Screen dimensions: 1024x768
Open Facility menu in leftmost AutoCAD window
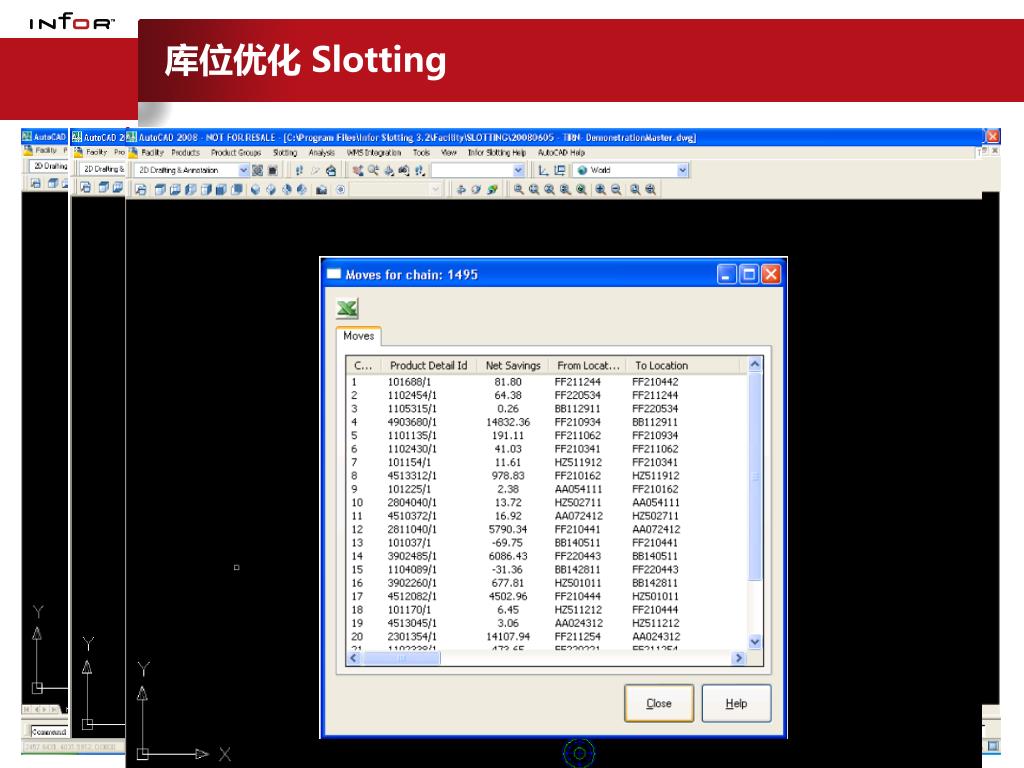pos(46,150)
